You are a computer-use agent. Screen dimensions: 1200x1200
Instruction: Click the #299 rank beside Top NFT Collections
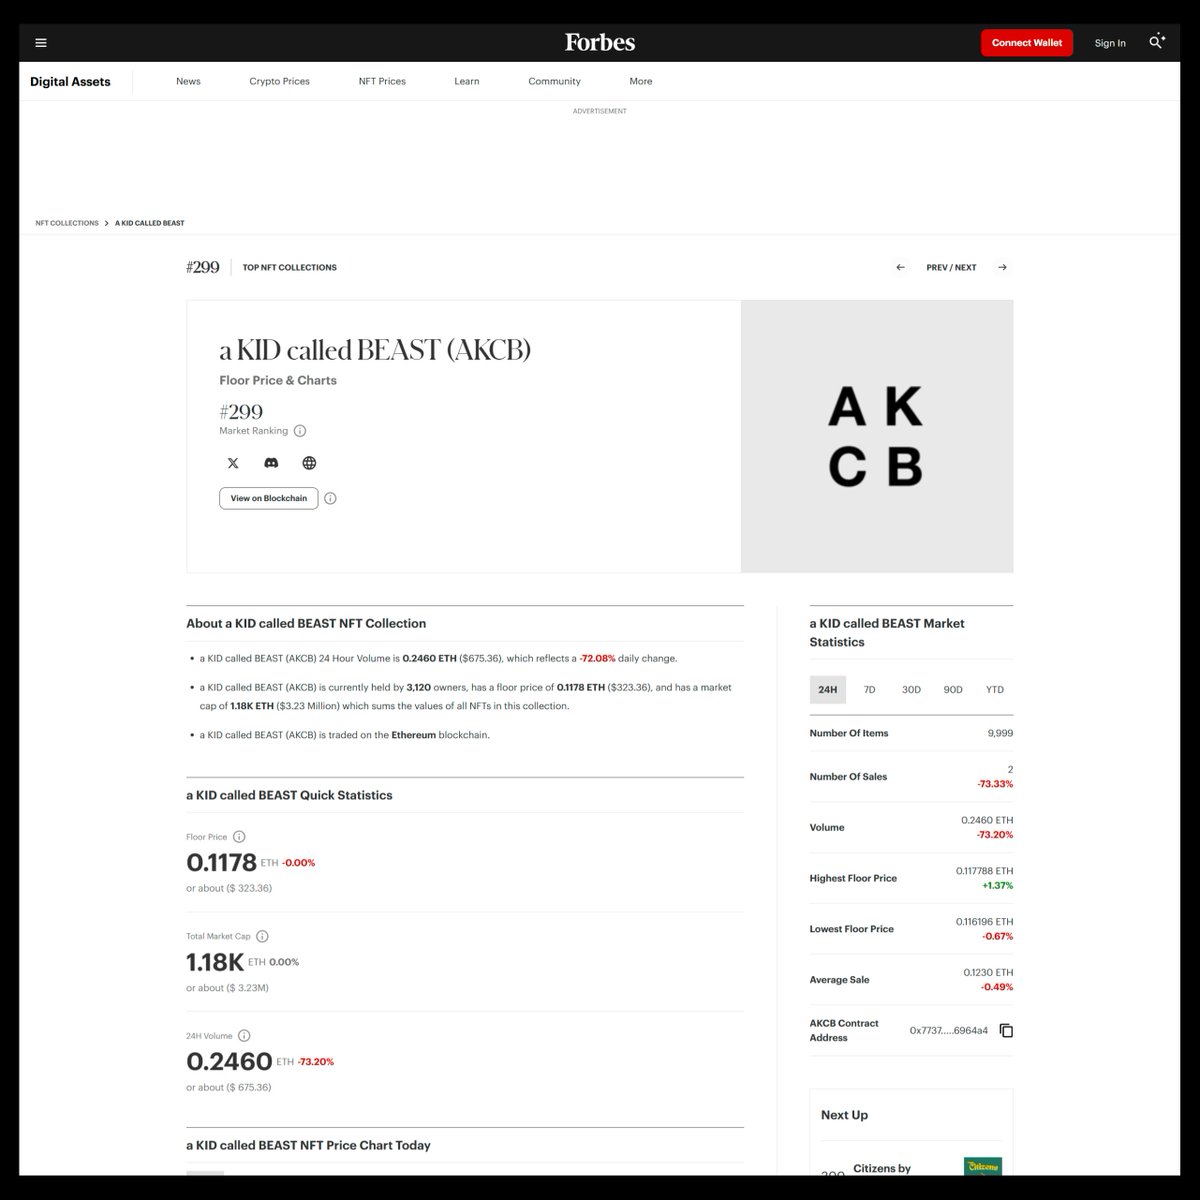pyautogui.click(x=203, y=267)
